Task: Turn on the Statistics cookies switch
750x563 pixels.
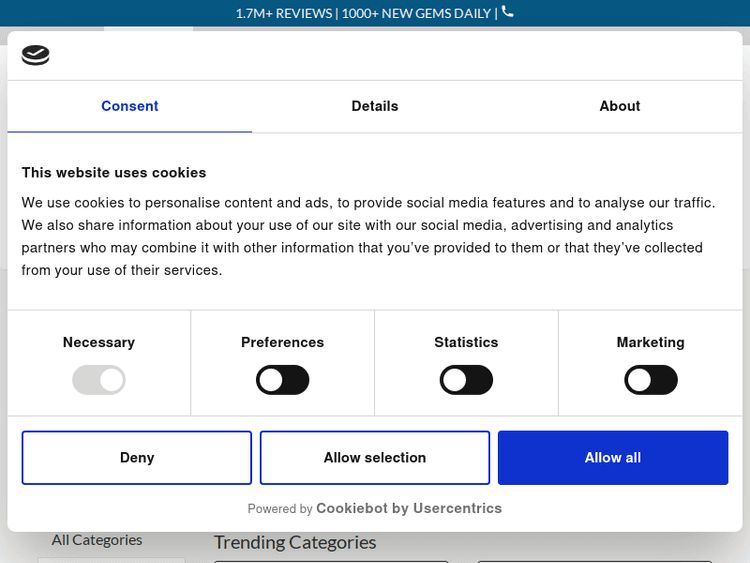Action: pyautogui.click(x=467, y=380)
